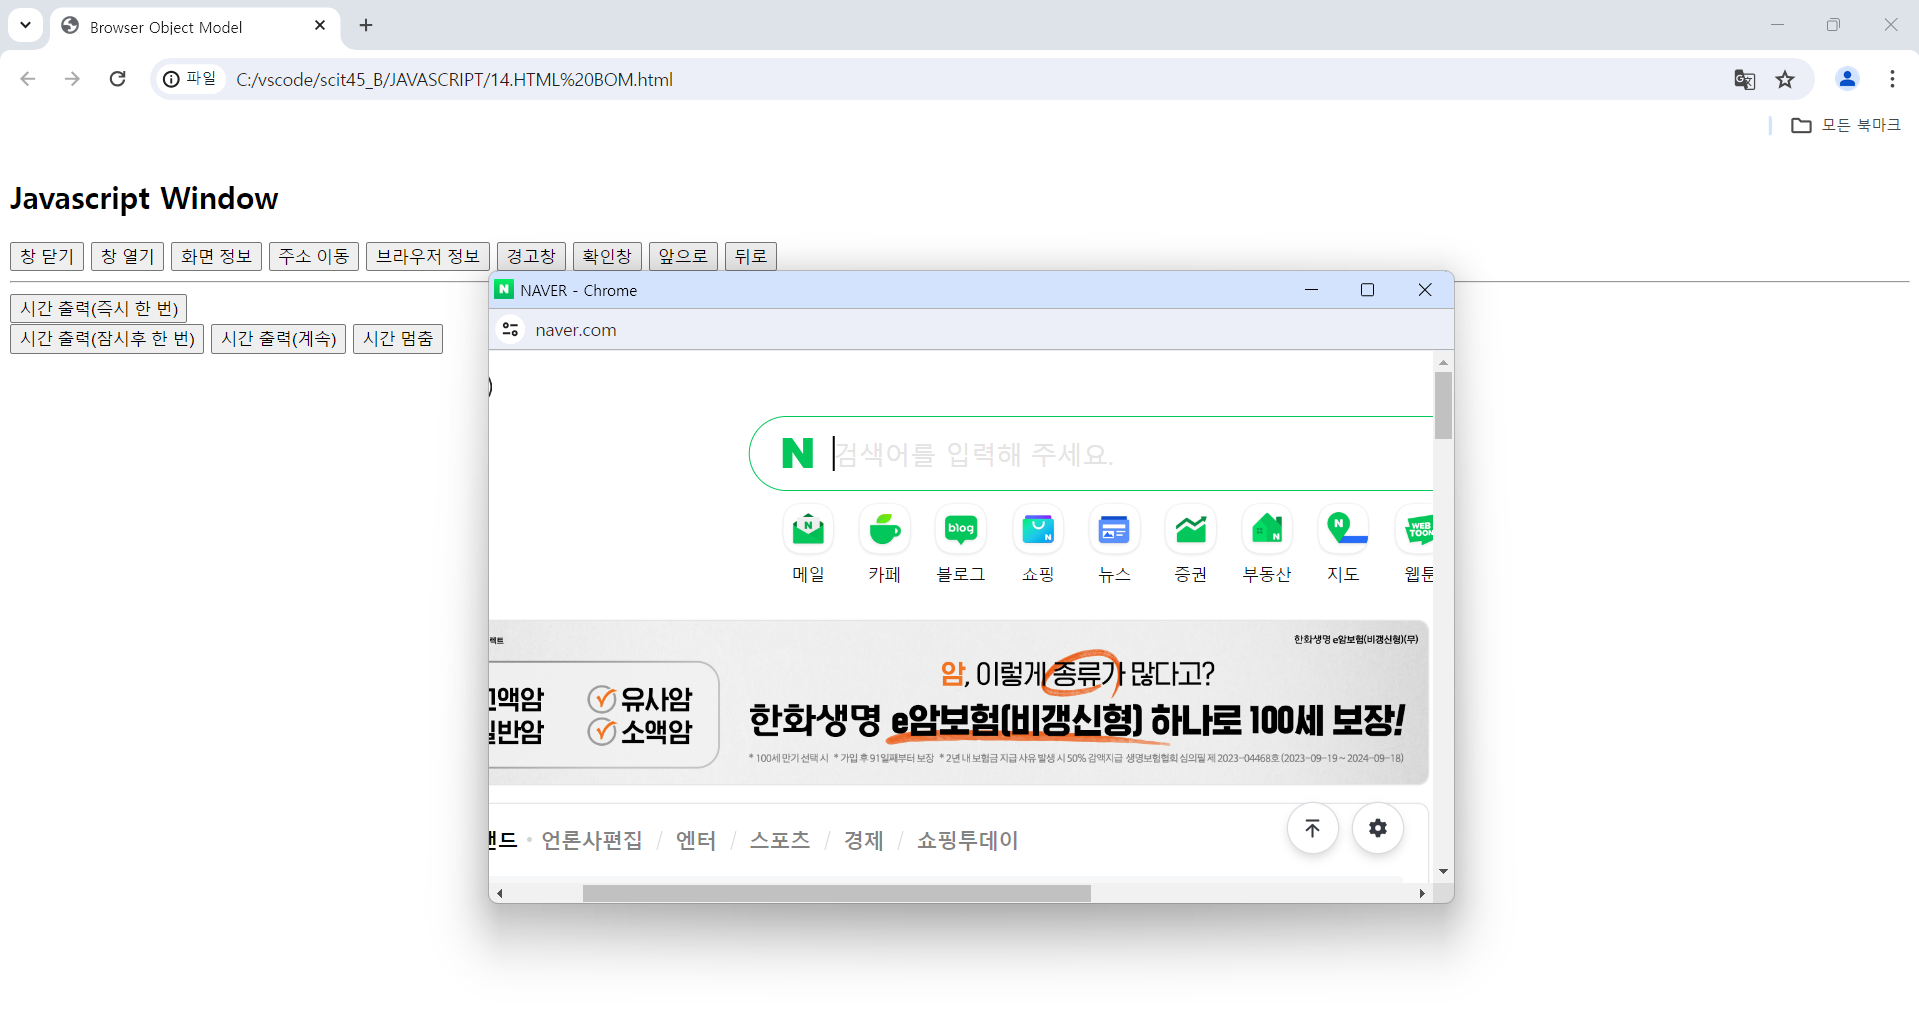Click the 뒤로 back button
The height and width of the screenshot is (1014, 1919).
point(751,256)
